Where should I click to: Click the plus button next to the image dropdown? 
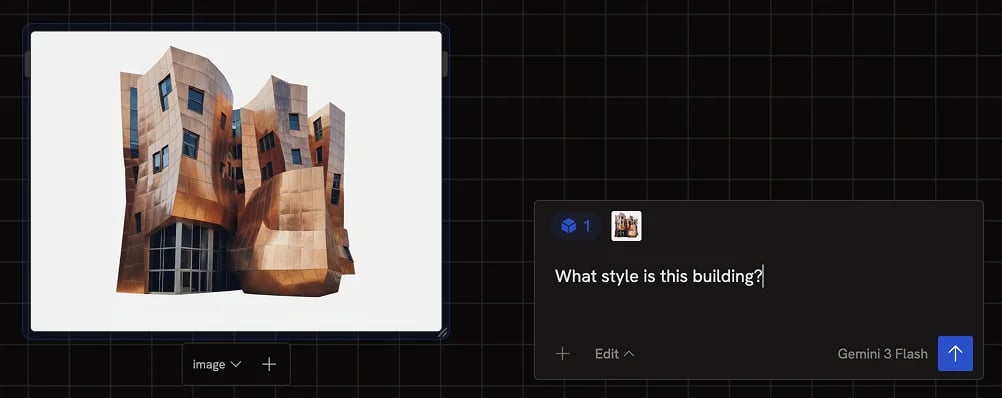coord(270,364)
